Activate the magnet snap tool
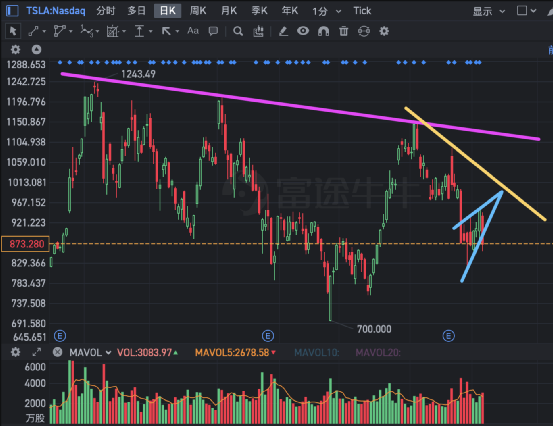 tap(323, 31)
